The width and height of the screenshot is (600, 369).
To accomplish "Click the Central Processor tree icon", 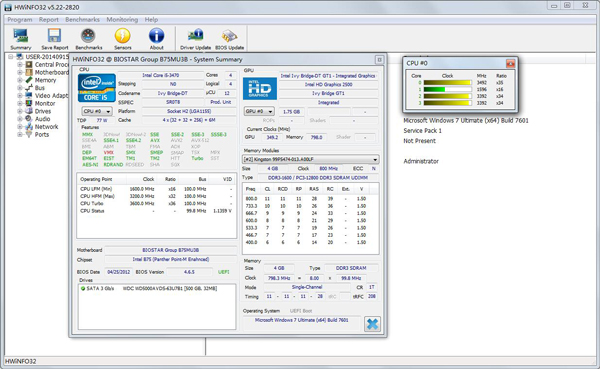I will click(29, 65).
